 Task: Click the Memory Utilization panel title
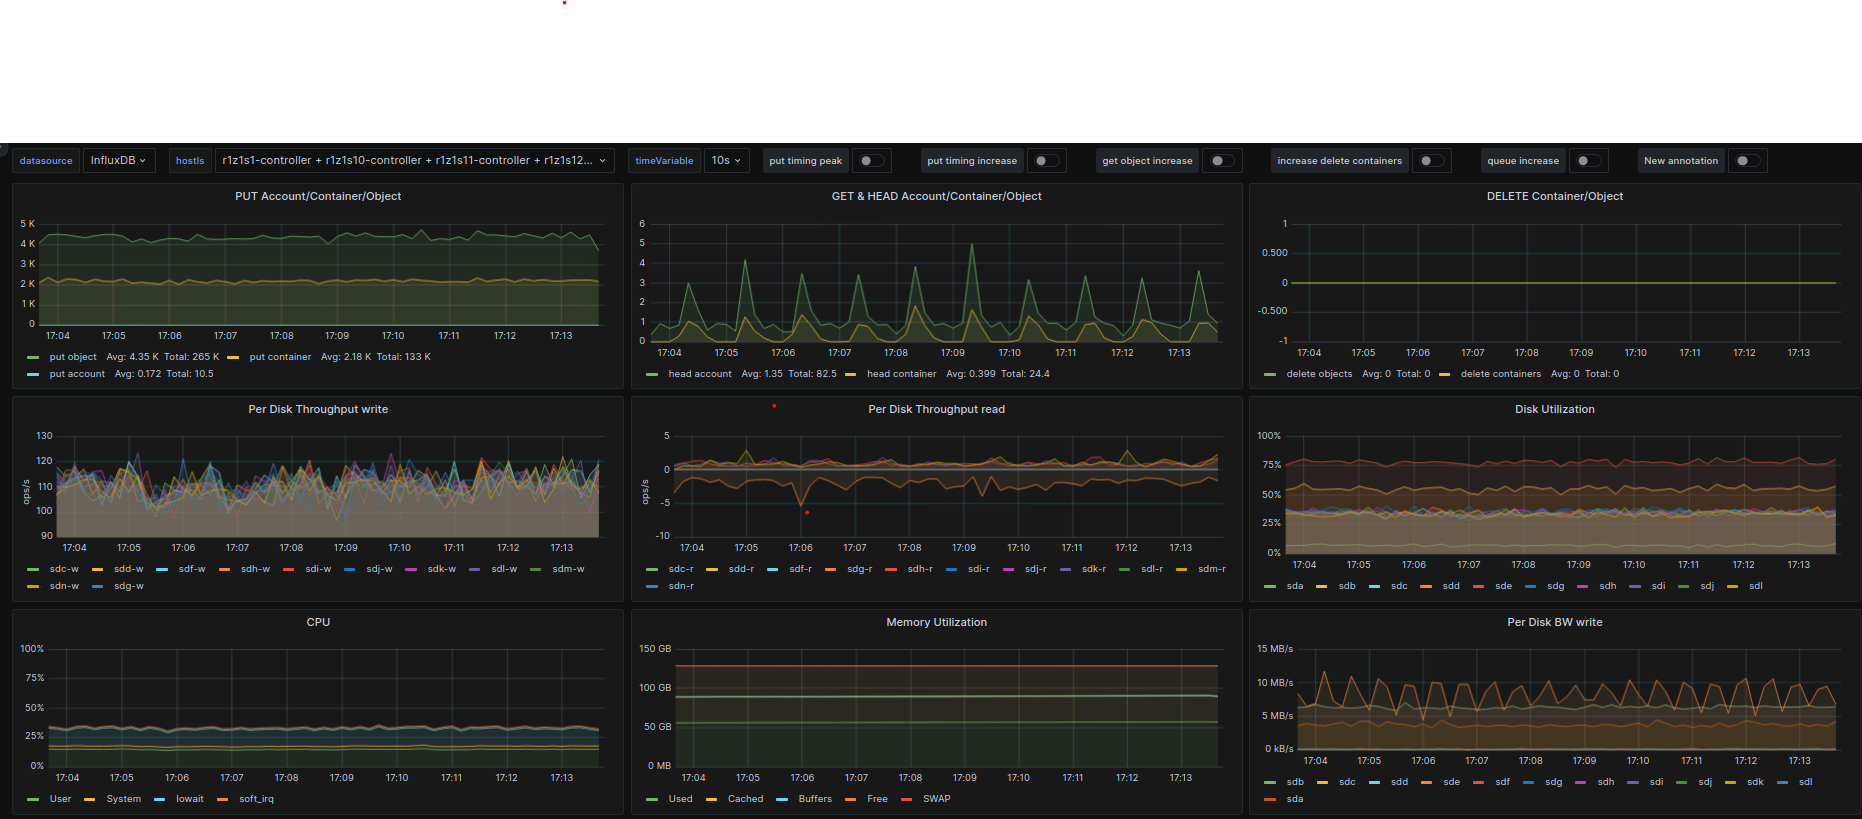(x=936, y=622)
